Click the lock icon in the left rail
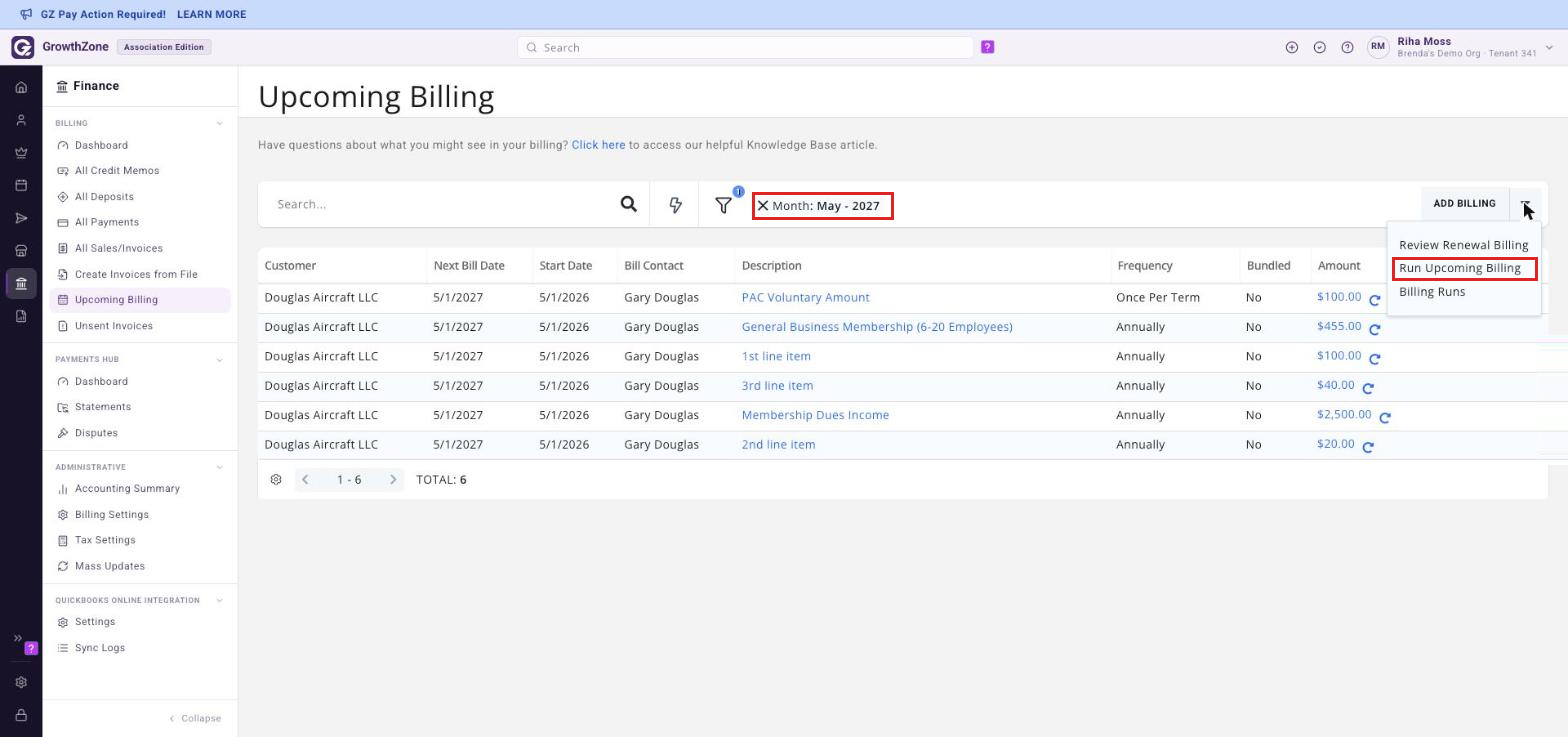 pos(21,715)
